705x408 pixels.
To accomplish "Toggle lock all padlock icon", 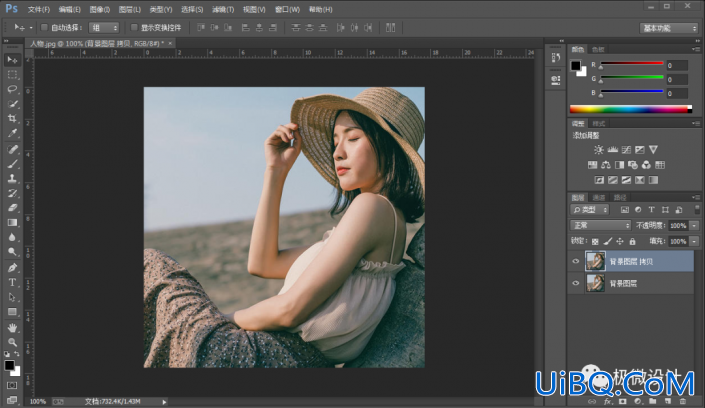I will pos(632,242).
